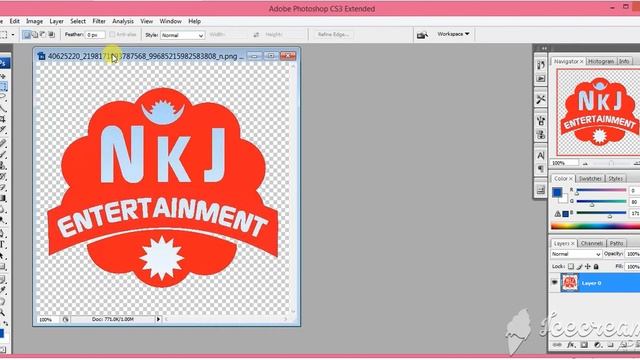Switch to the Swatches tab

(590, 179)
